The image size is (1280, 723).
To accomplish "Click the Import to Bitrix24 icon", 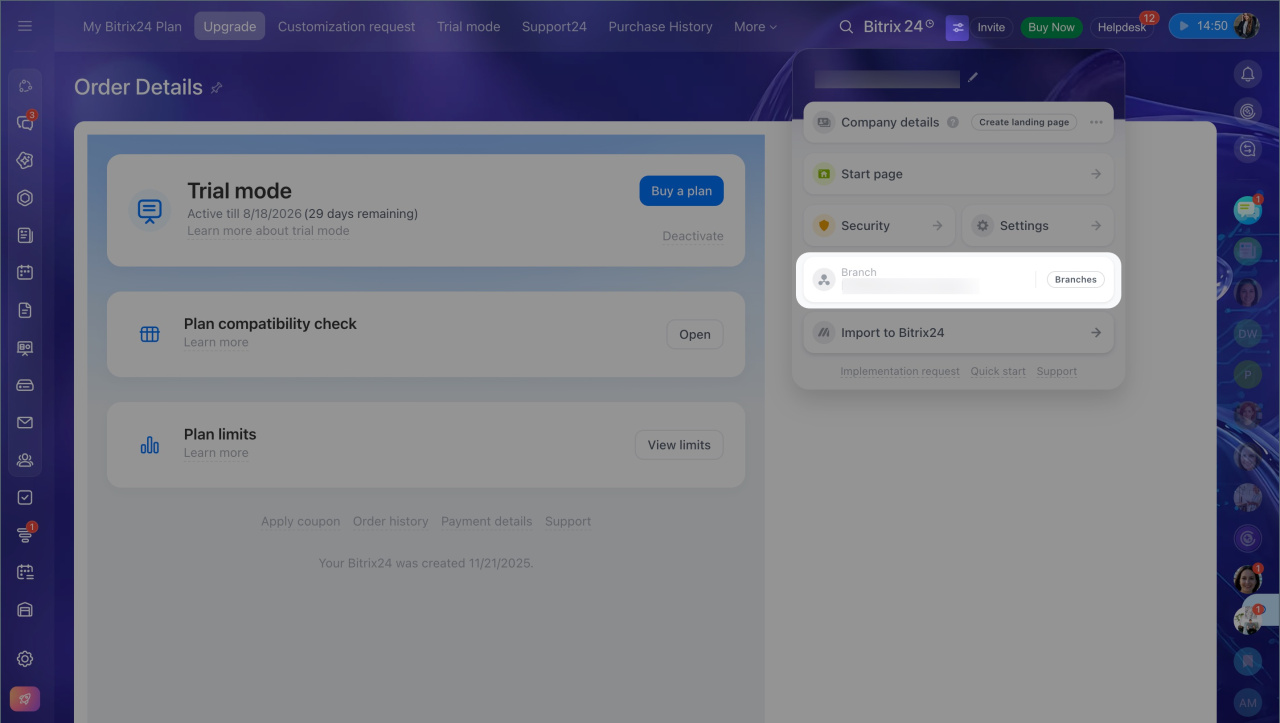I will (x=824, y=333).
